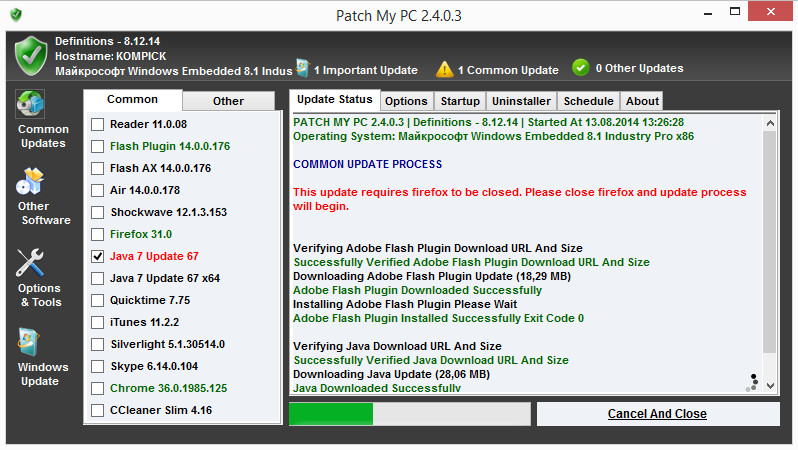Click the log scrollbar down arrow
Screen dimensions: 798x450
click(x=770, y=386)
